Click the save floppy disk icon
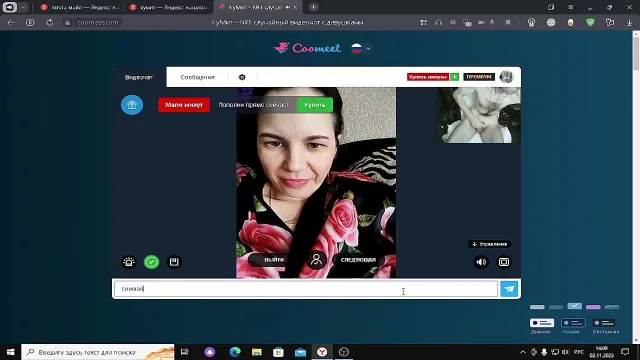 [x=174, y=262]
